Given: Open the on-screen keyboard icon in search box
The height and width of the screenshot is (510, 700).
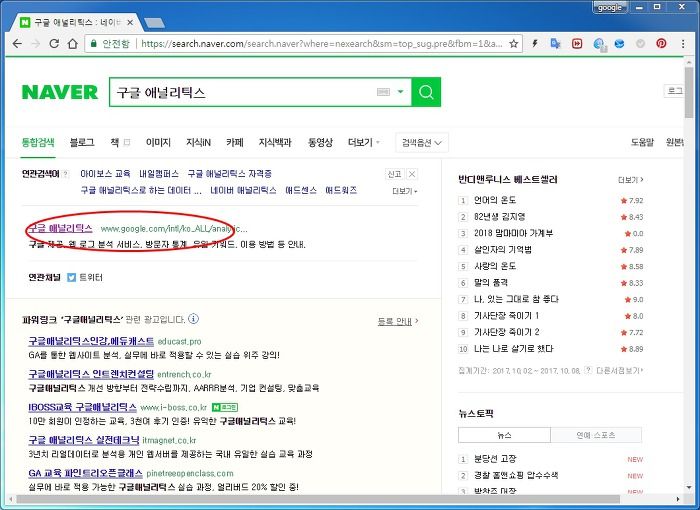Looking at the screenshot, I should 383,92.
